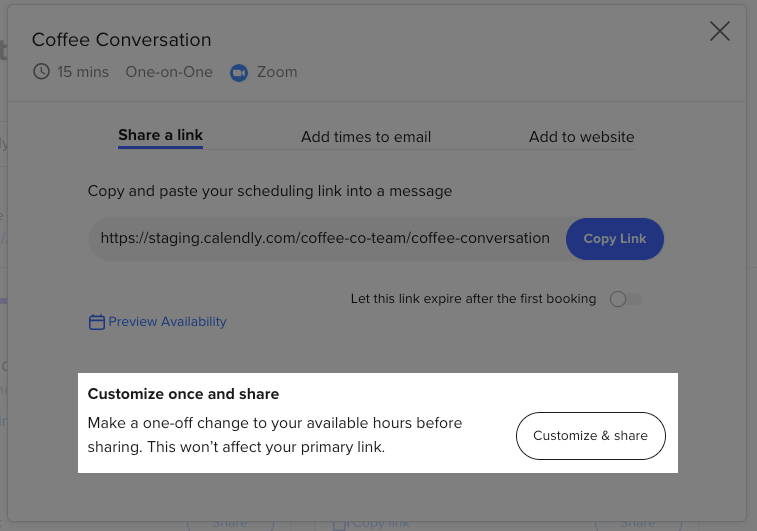Open the Preview Availability link
The image size is (757, 531).
[x=167, y=321]
